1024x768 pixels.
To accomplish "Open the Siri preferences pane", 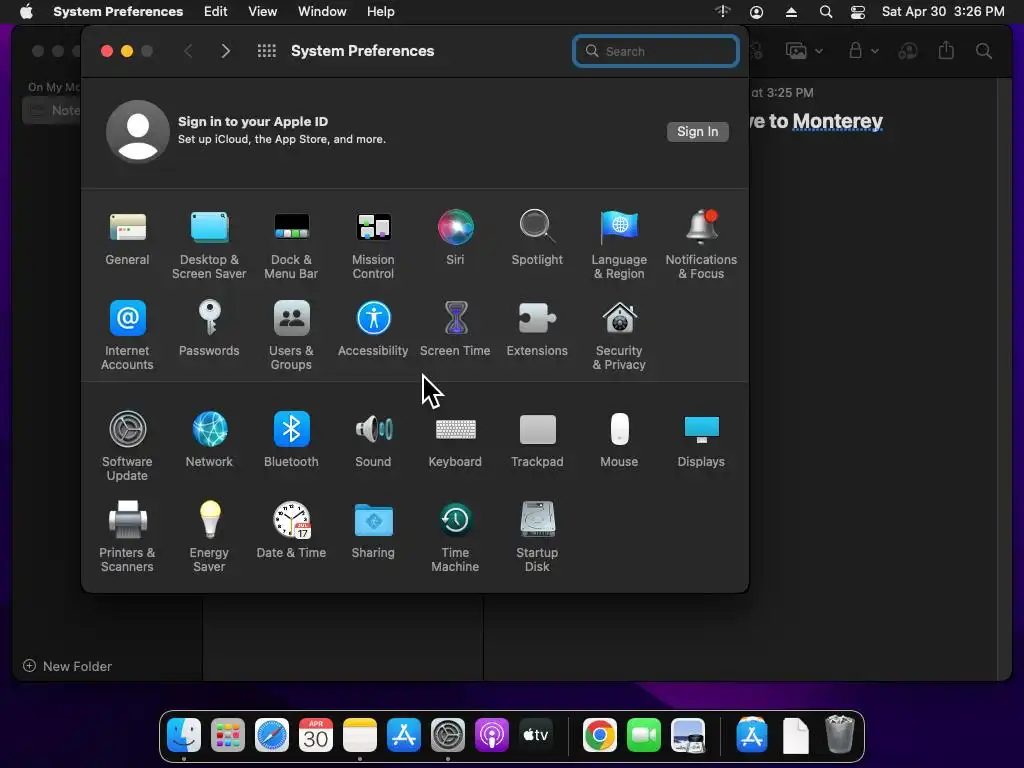I will tap(455, 238).
